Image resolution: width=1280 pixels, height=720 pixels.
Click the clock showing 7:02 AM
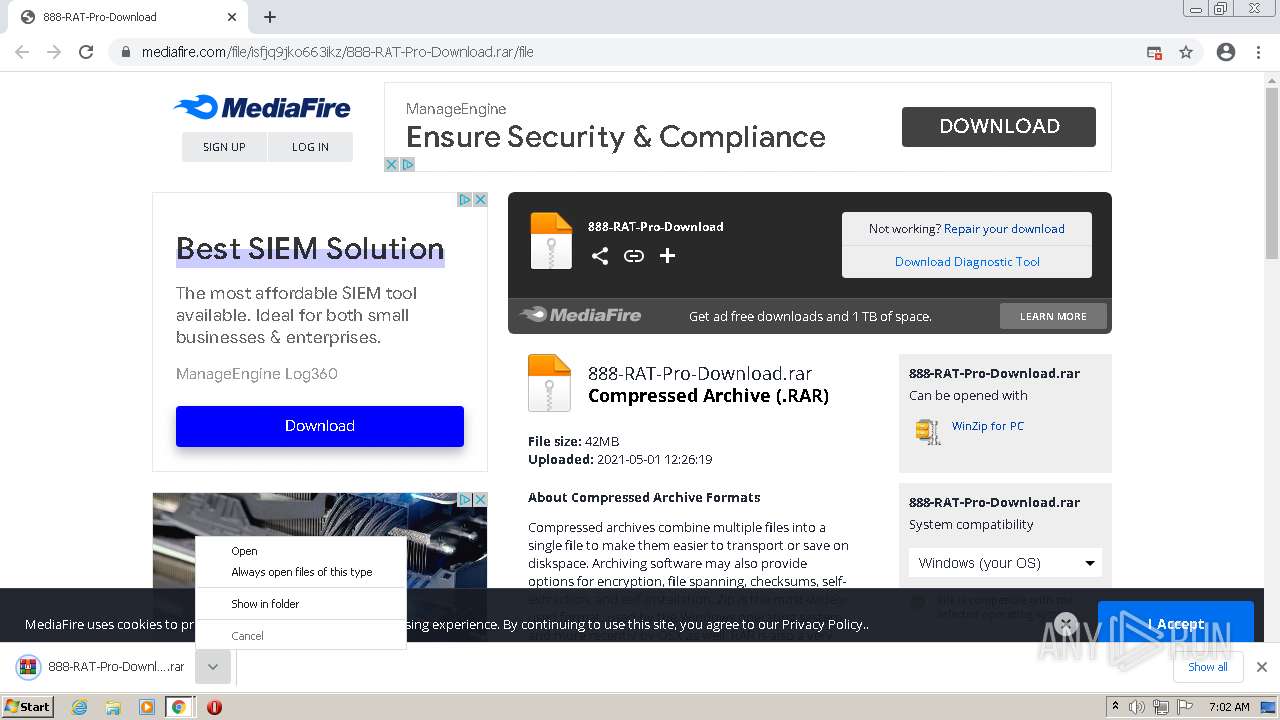tap(1229, 707)
